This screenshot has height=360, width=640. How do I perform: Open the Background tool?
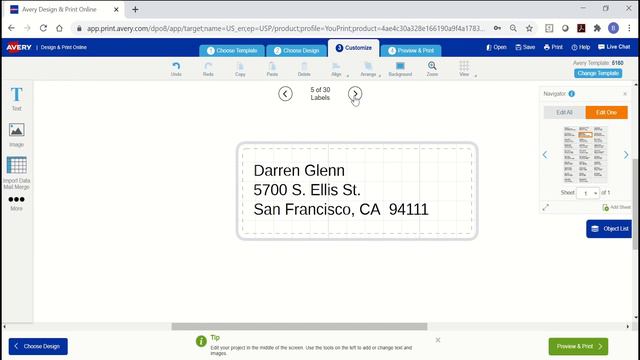pyautogui.click(x=400, y=69)
